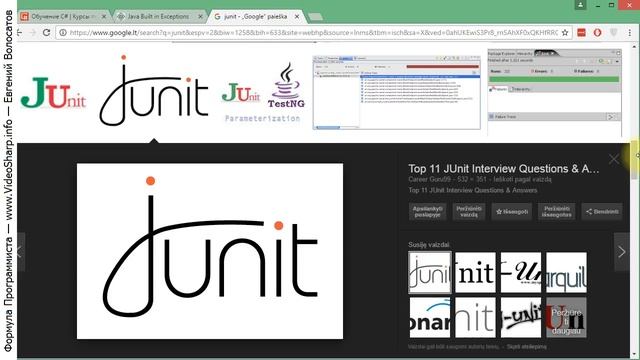Click the red extension icon next to the bookmark star
640x360 pixels.
(581, 33)
